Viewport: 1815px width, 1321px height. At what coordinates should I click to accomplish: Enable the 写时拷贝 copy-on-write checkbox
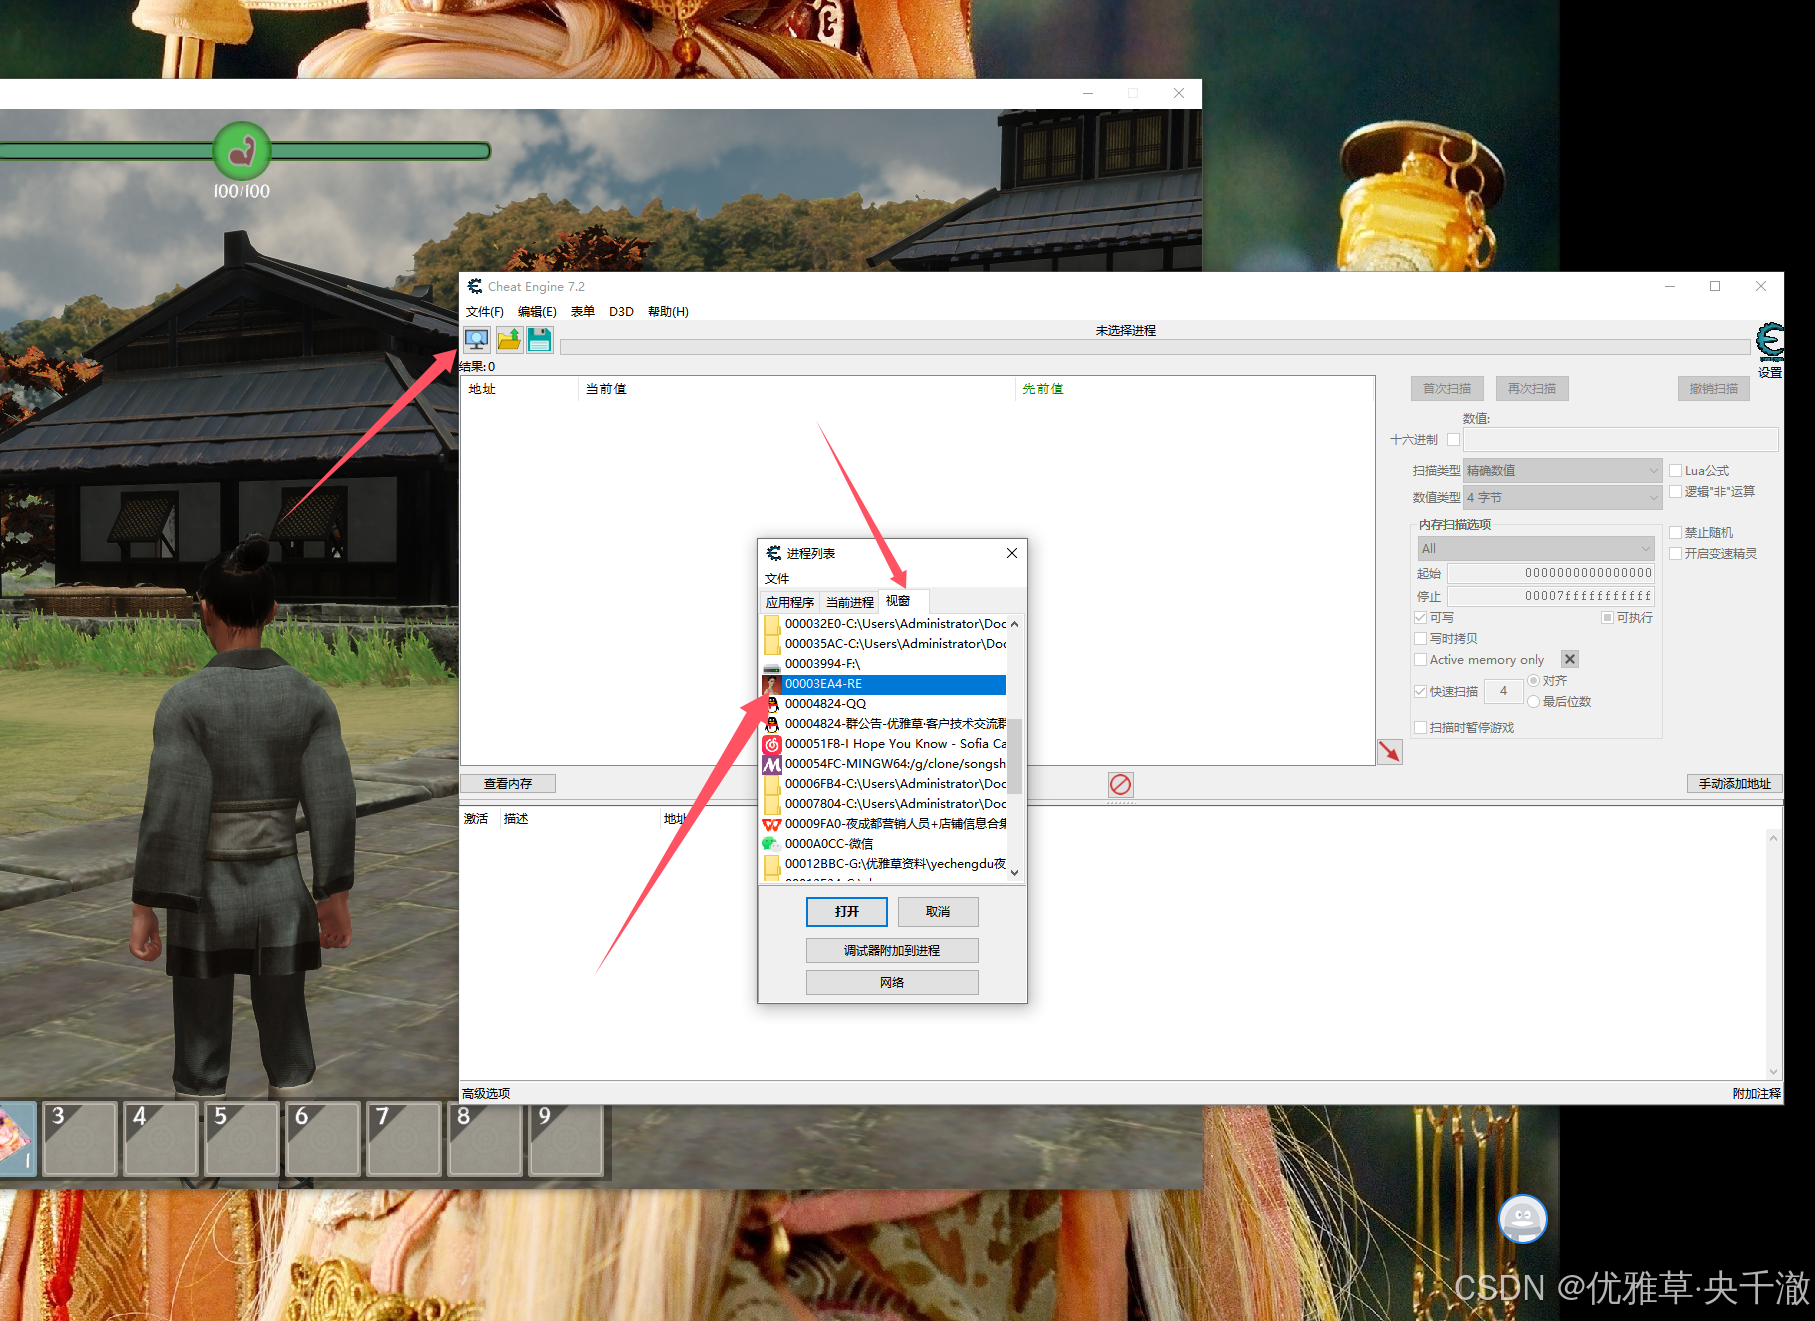click(1421, 639)
